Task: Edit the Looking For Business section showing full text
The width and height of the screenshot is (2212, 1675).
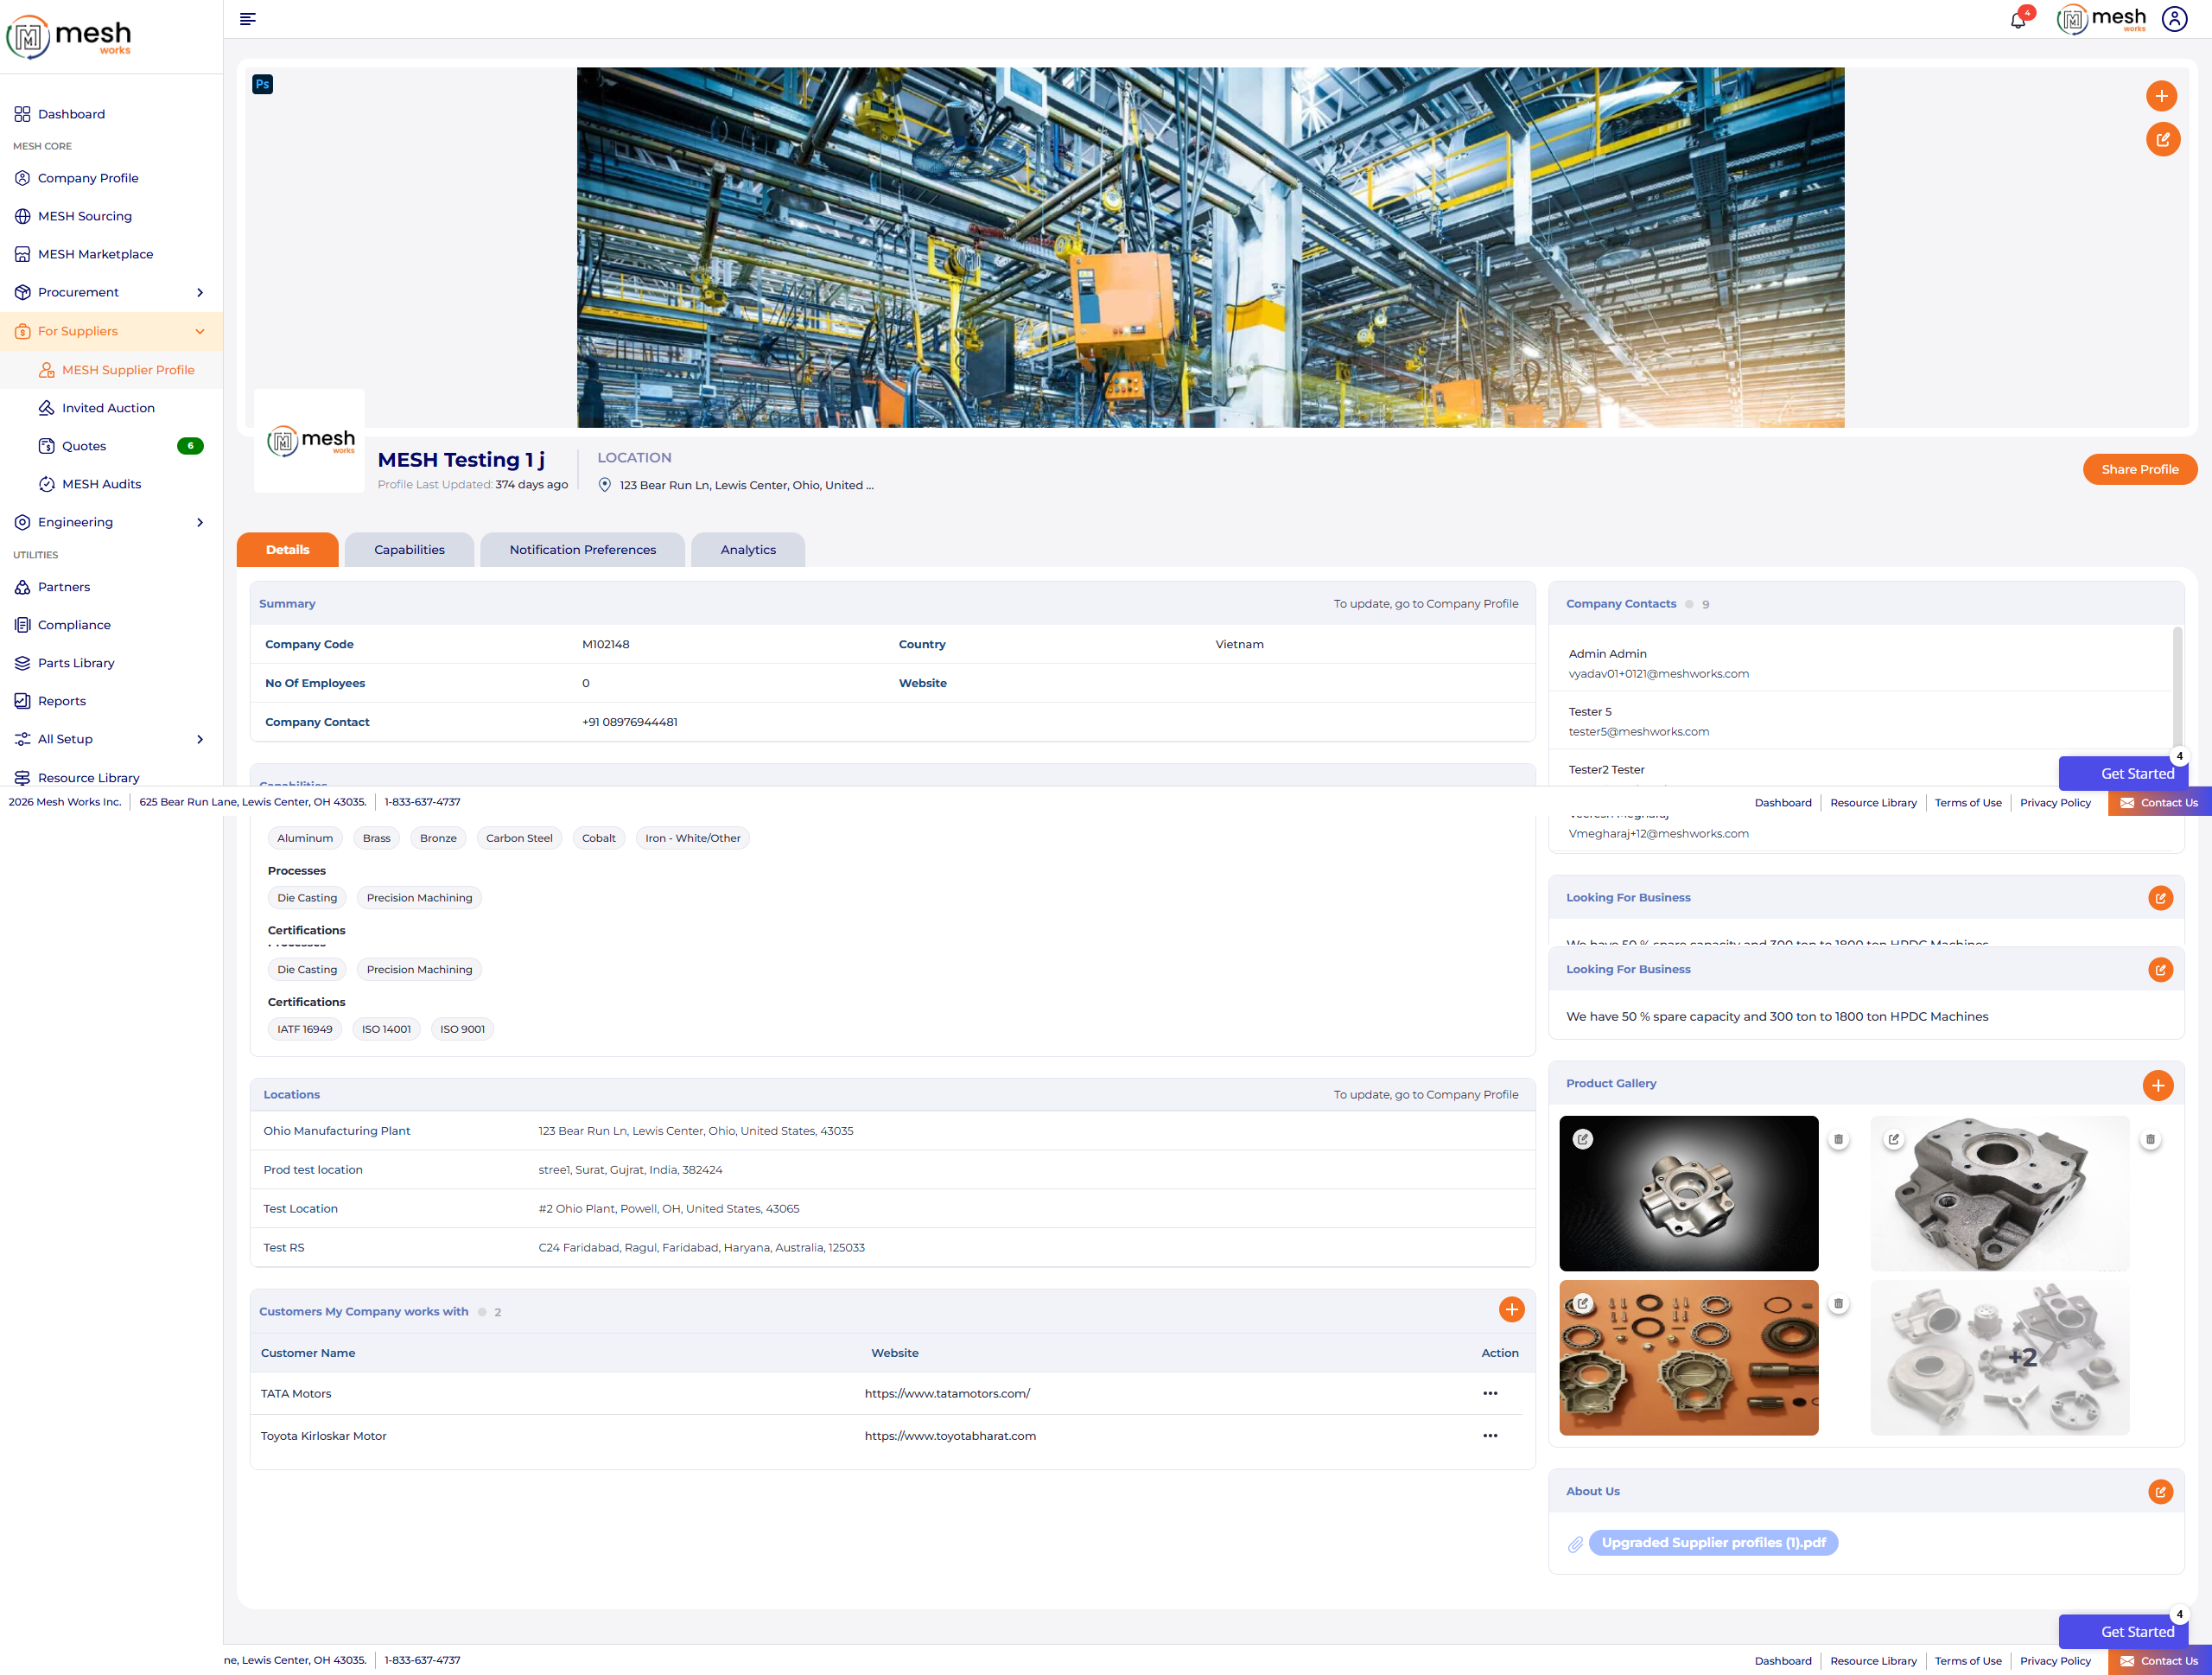Action: (2160, 969)
